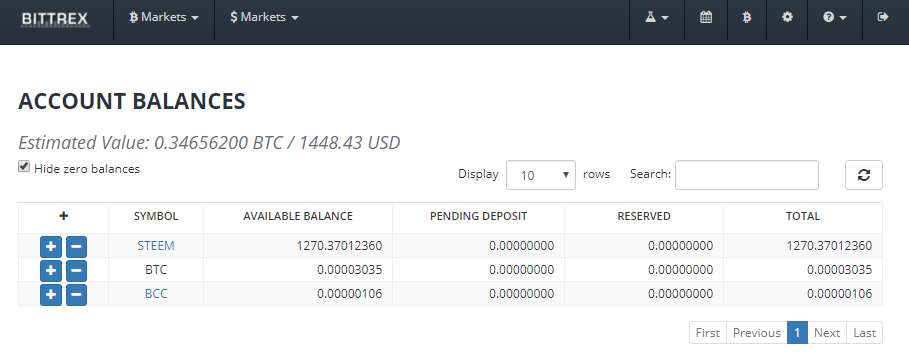Viewport: 909px width, 360px height.
Task: Click the plus deposit button for BTC
Action: tap(50, 270)
